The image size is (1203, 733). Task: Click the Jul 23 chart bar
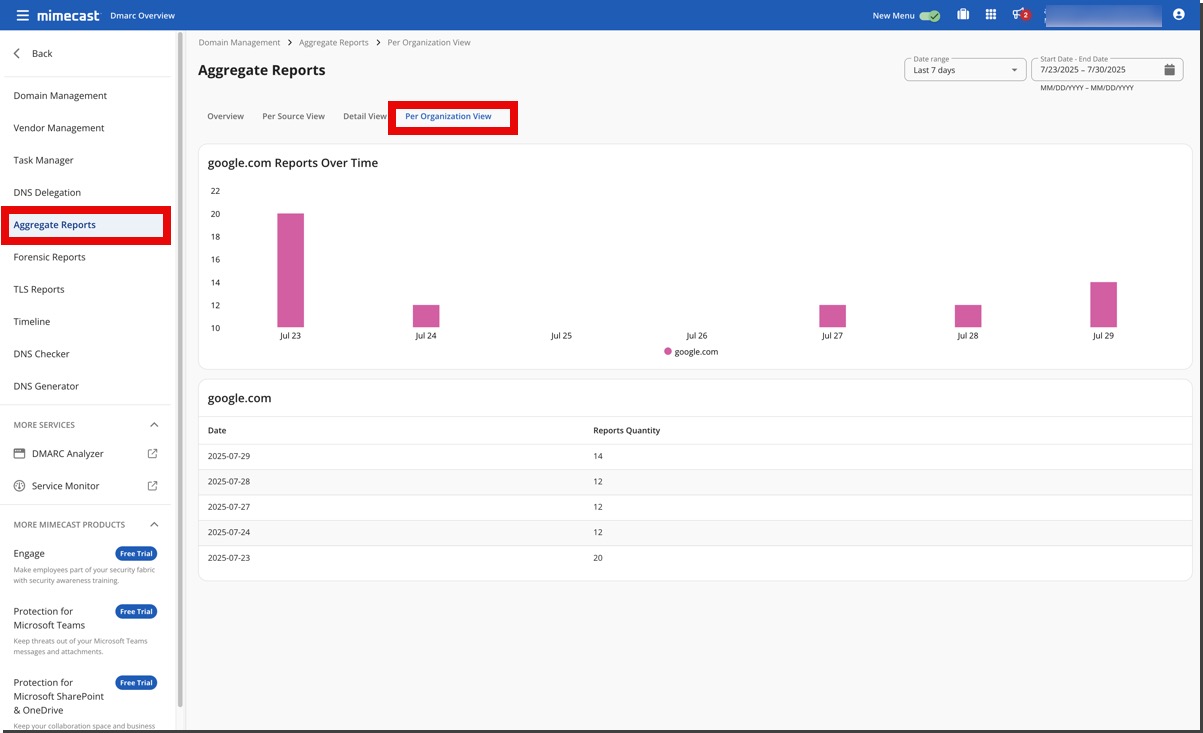[290, 270]
